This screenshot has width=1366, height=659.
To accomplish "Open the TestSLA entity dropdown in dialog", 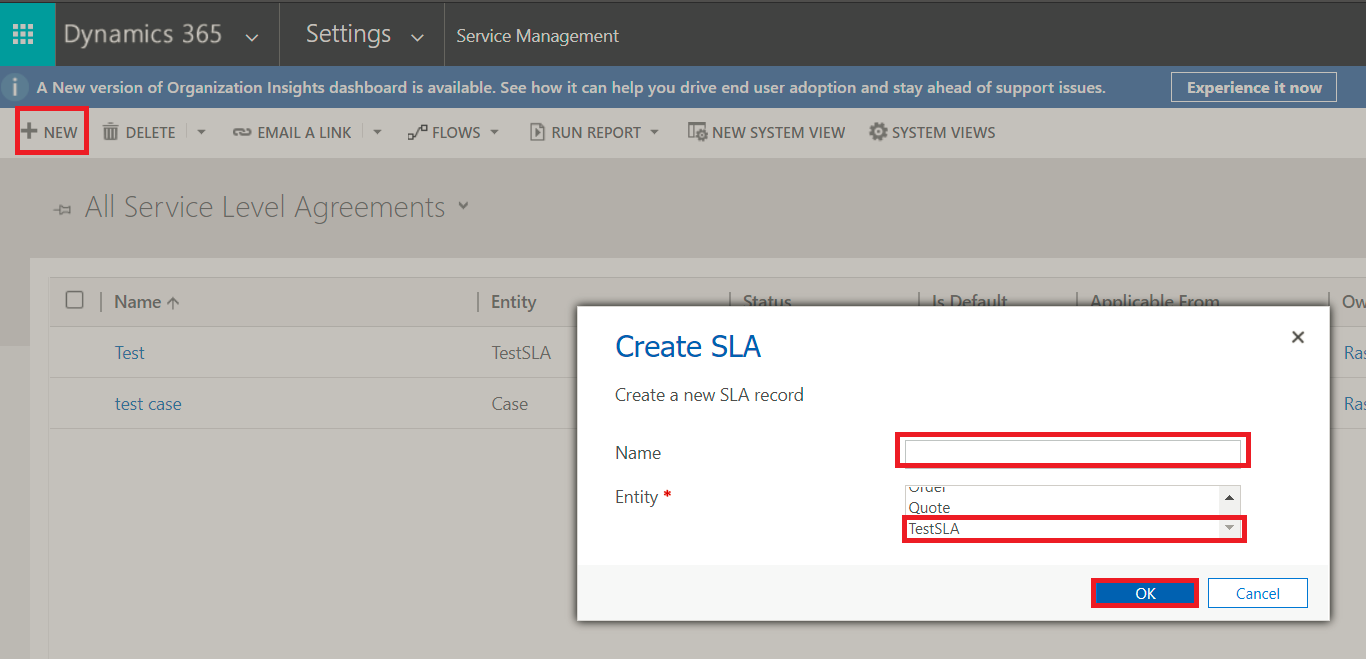I will pos(1230,528).
